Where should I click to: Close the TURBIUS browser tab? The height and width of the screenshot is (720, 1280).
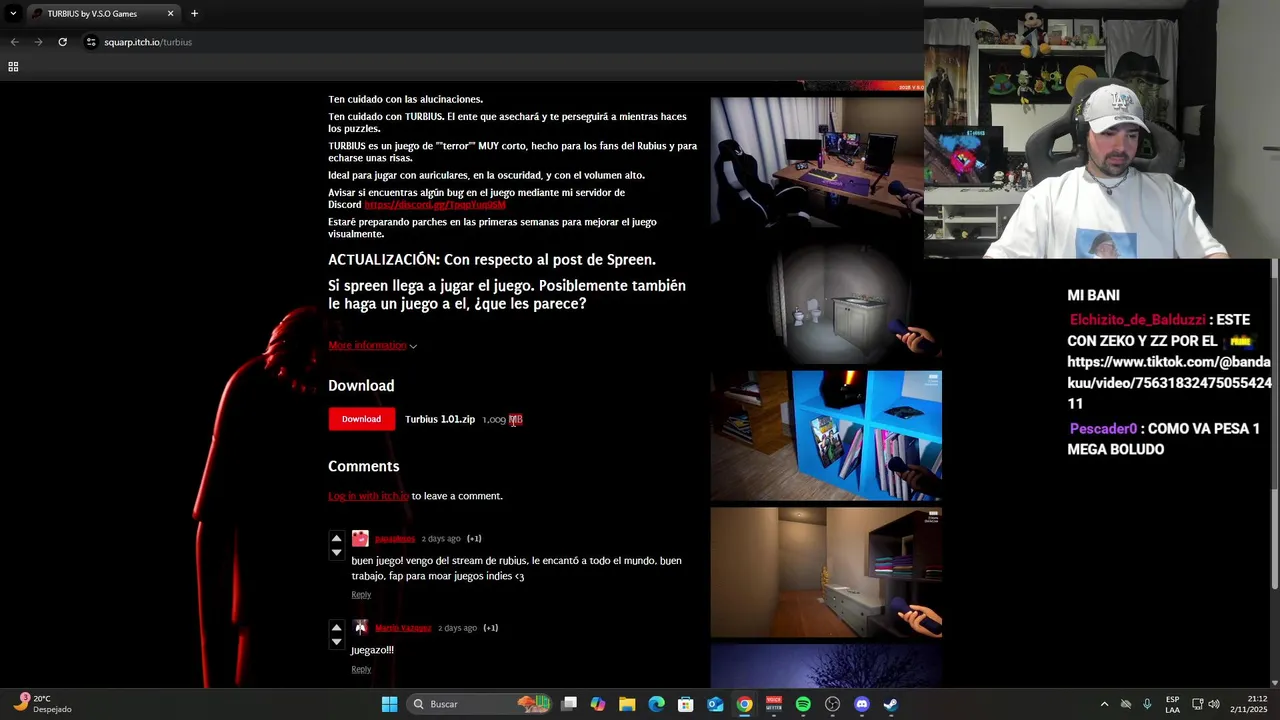click(170, 14)
